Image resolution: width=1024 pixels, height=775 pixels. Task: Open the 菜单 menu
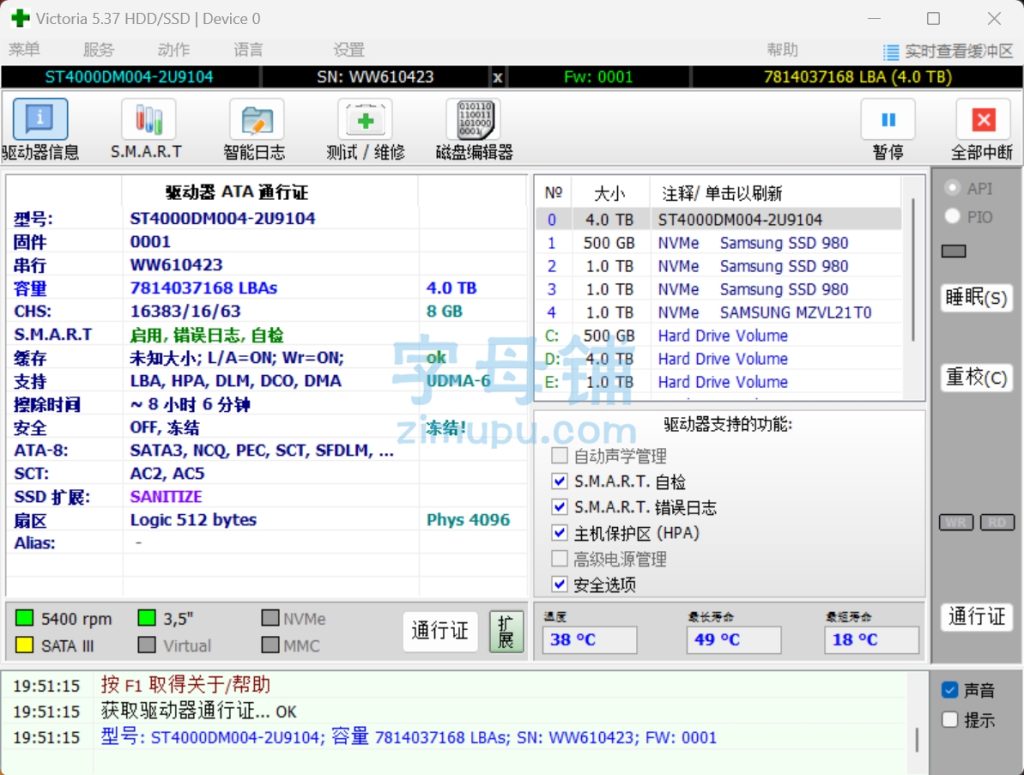[x=25, y=50]
